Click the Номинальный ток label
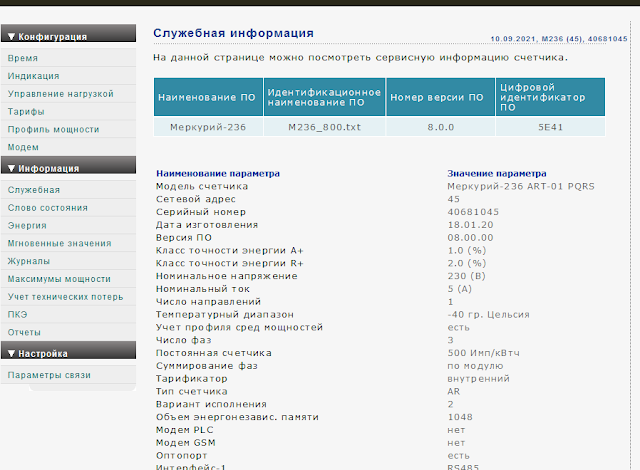The width and height of the screenshot is (640, 470). 203,289
